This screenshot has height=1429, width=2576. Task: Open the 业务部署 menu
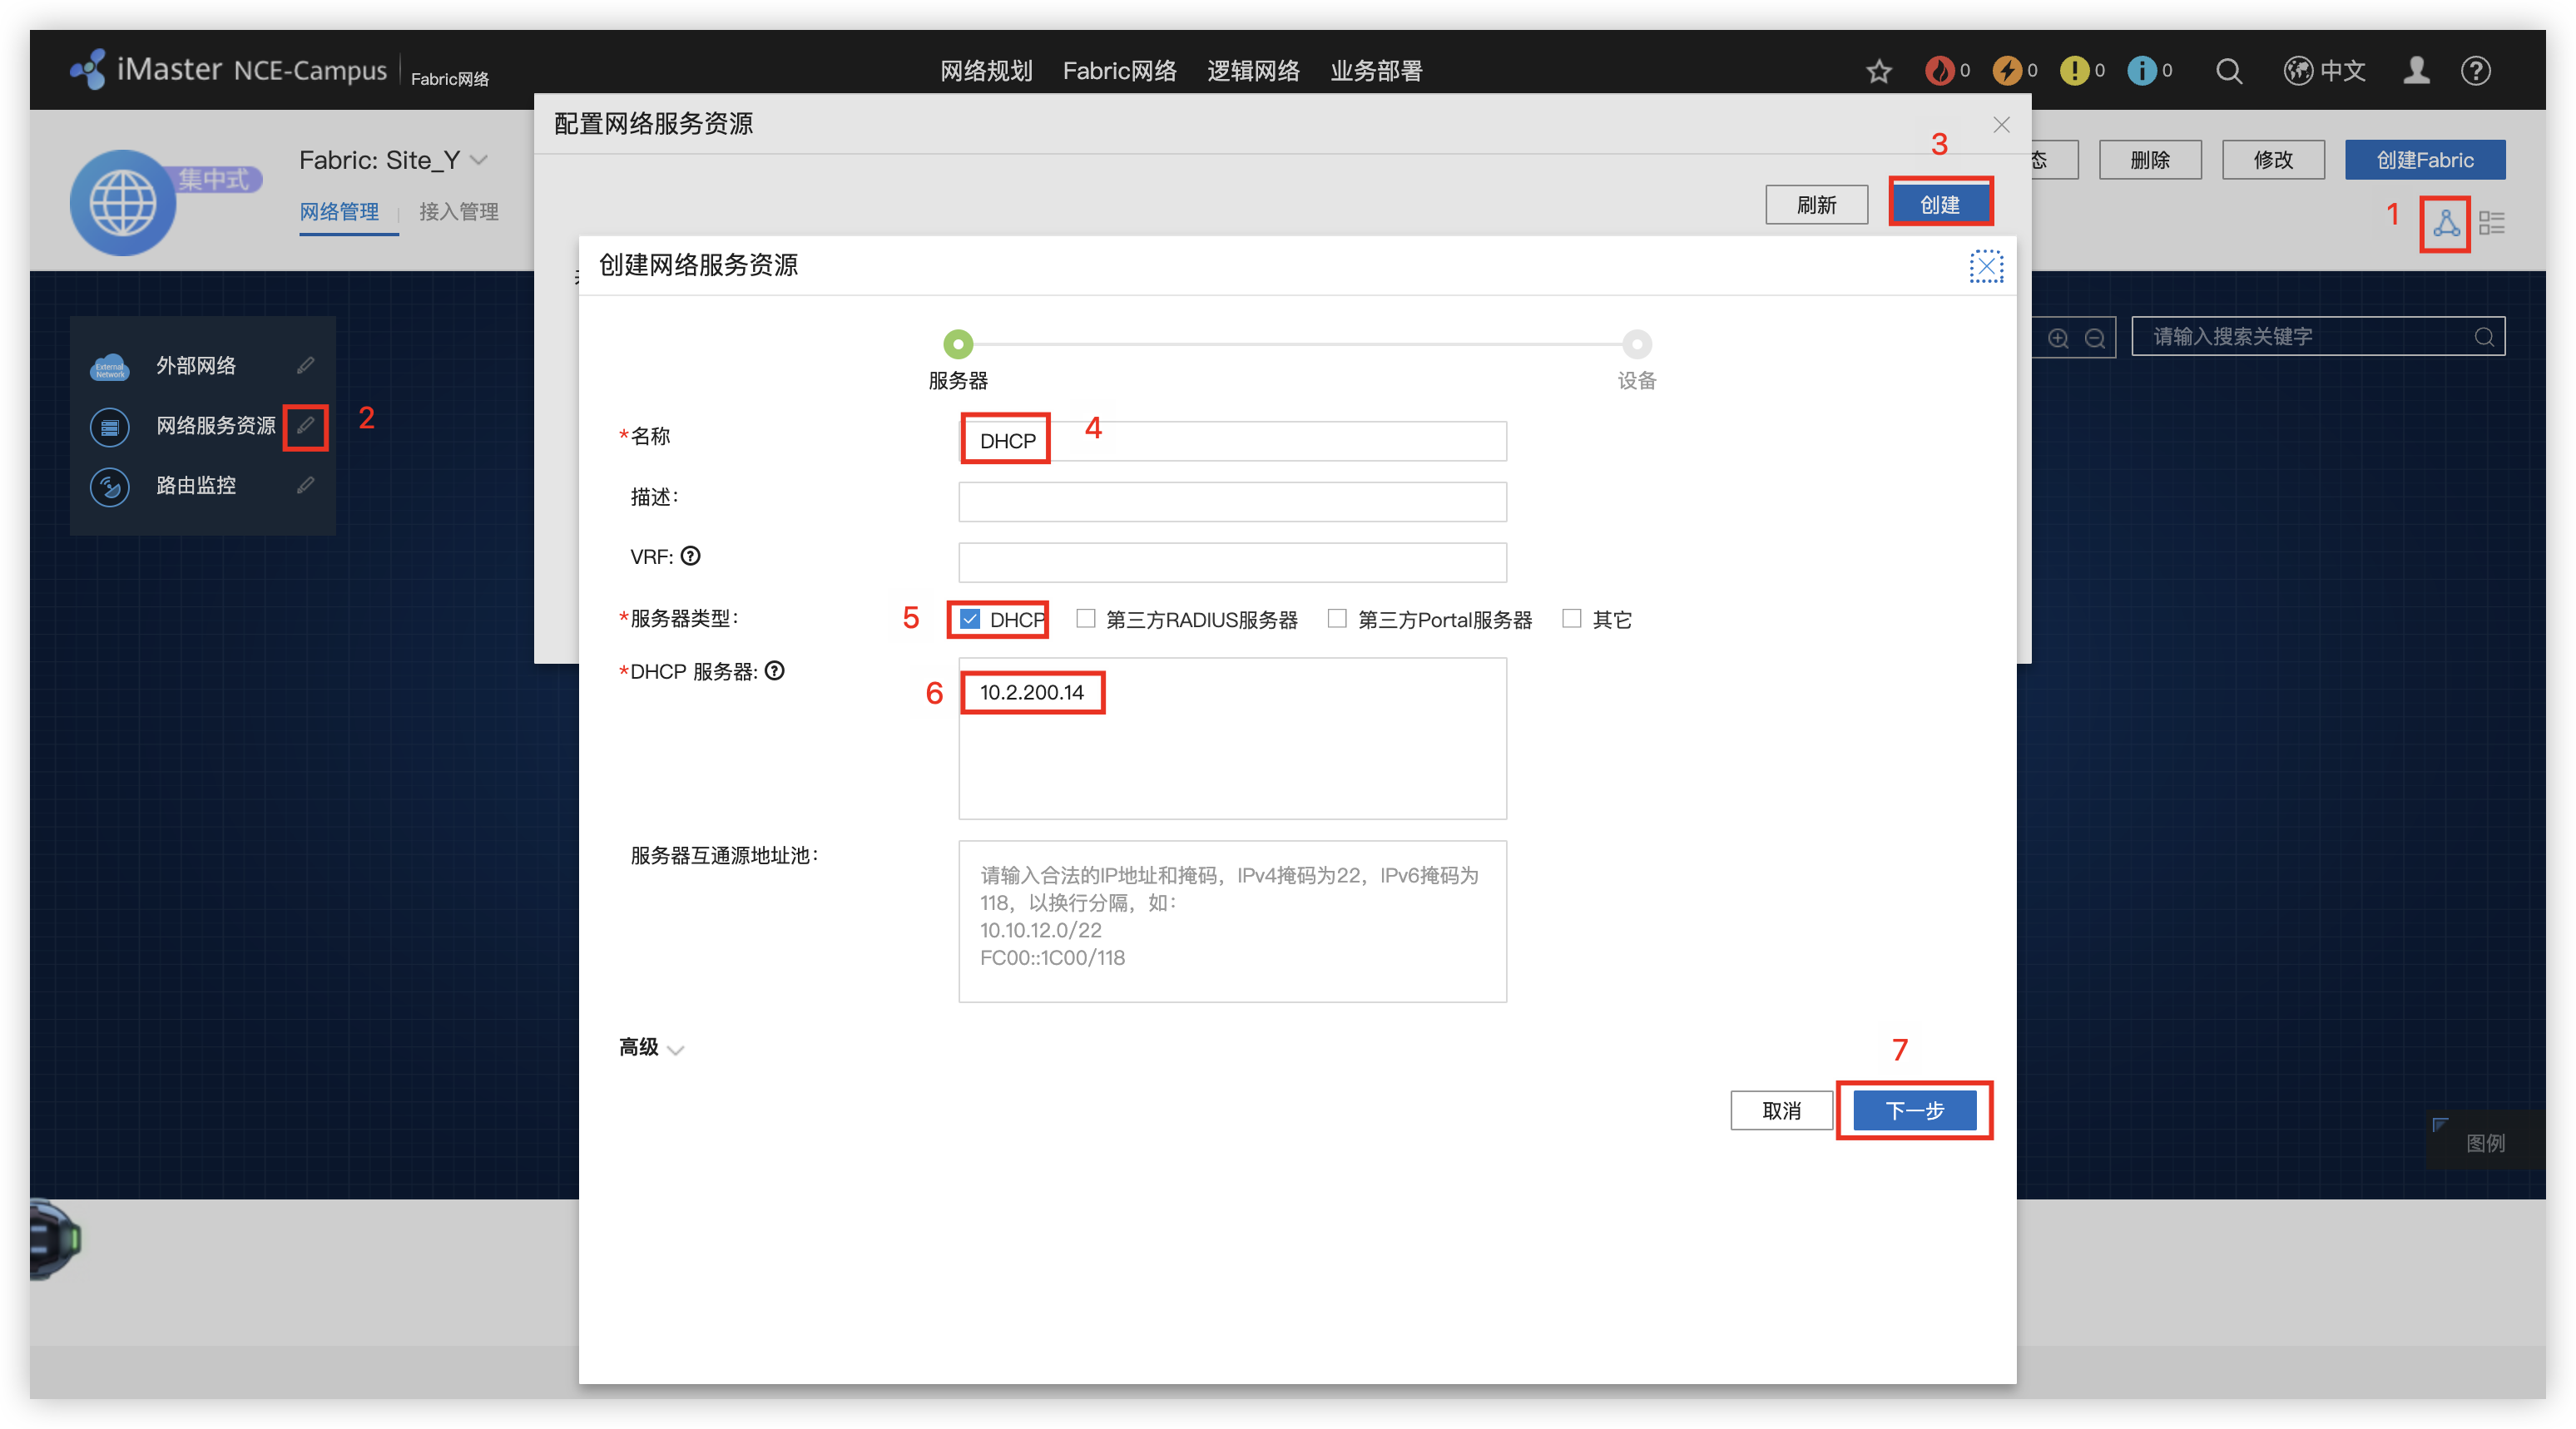pyautogui.click(x=1375, y=70)
